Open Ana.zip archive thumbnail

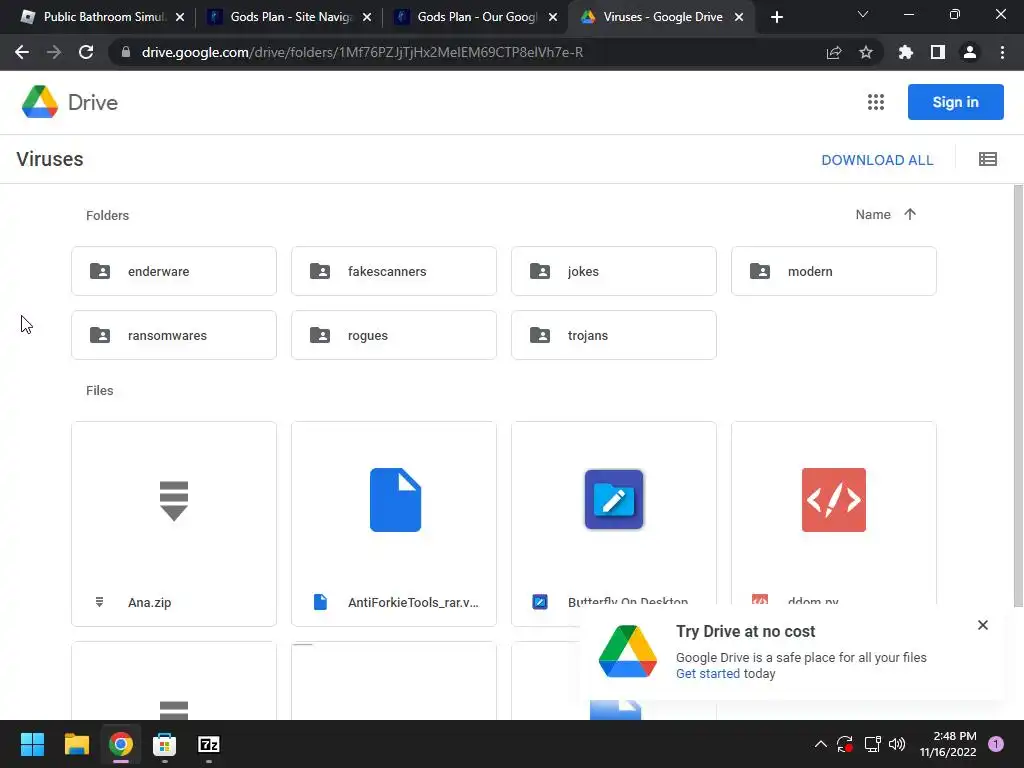pos(174,500)
